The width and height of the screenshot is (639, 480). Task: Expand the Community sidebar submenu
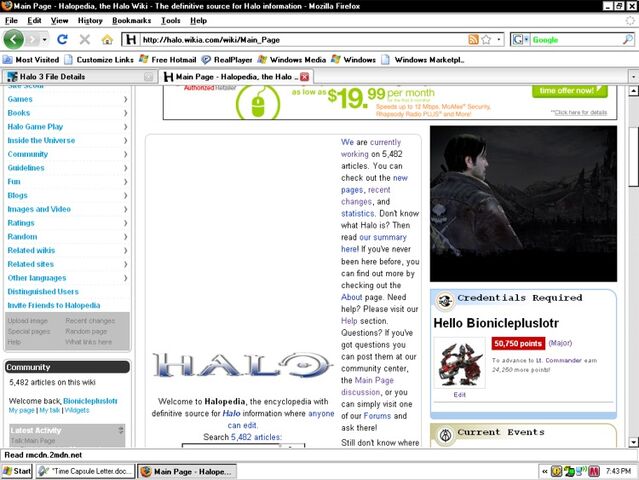click(x=125, y=154)
